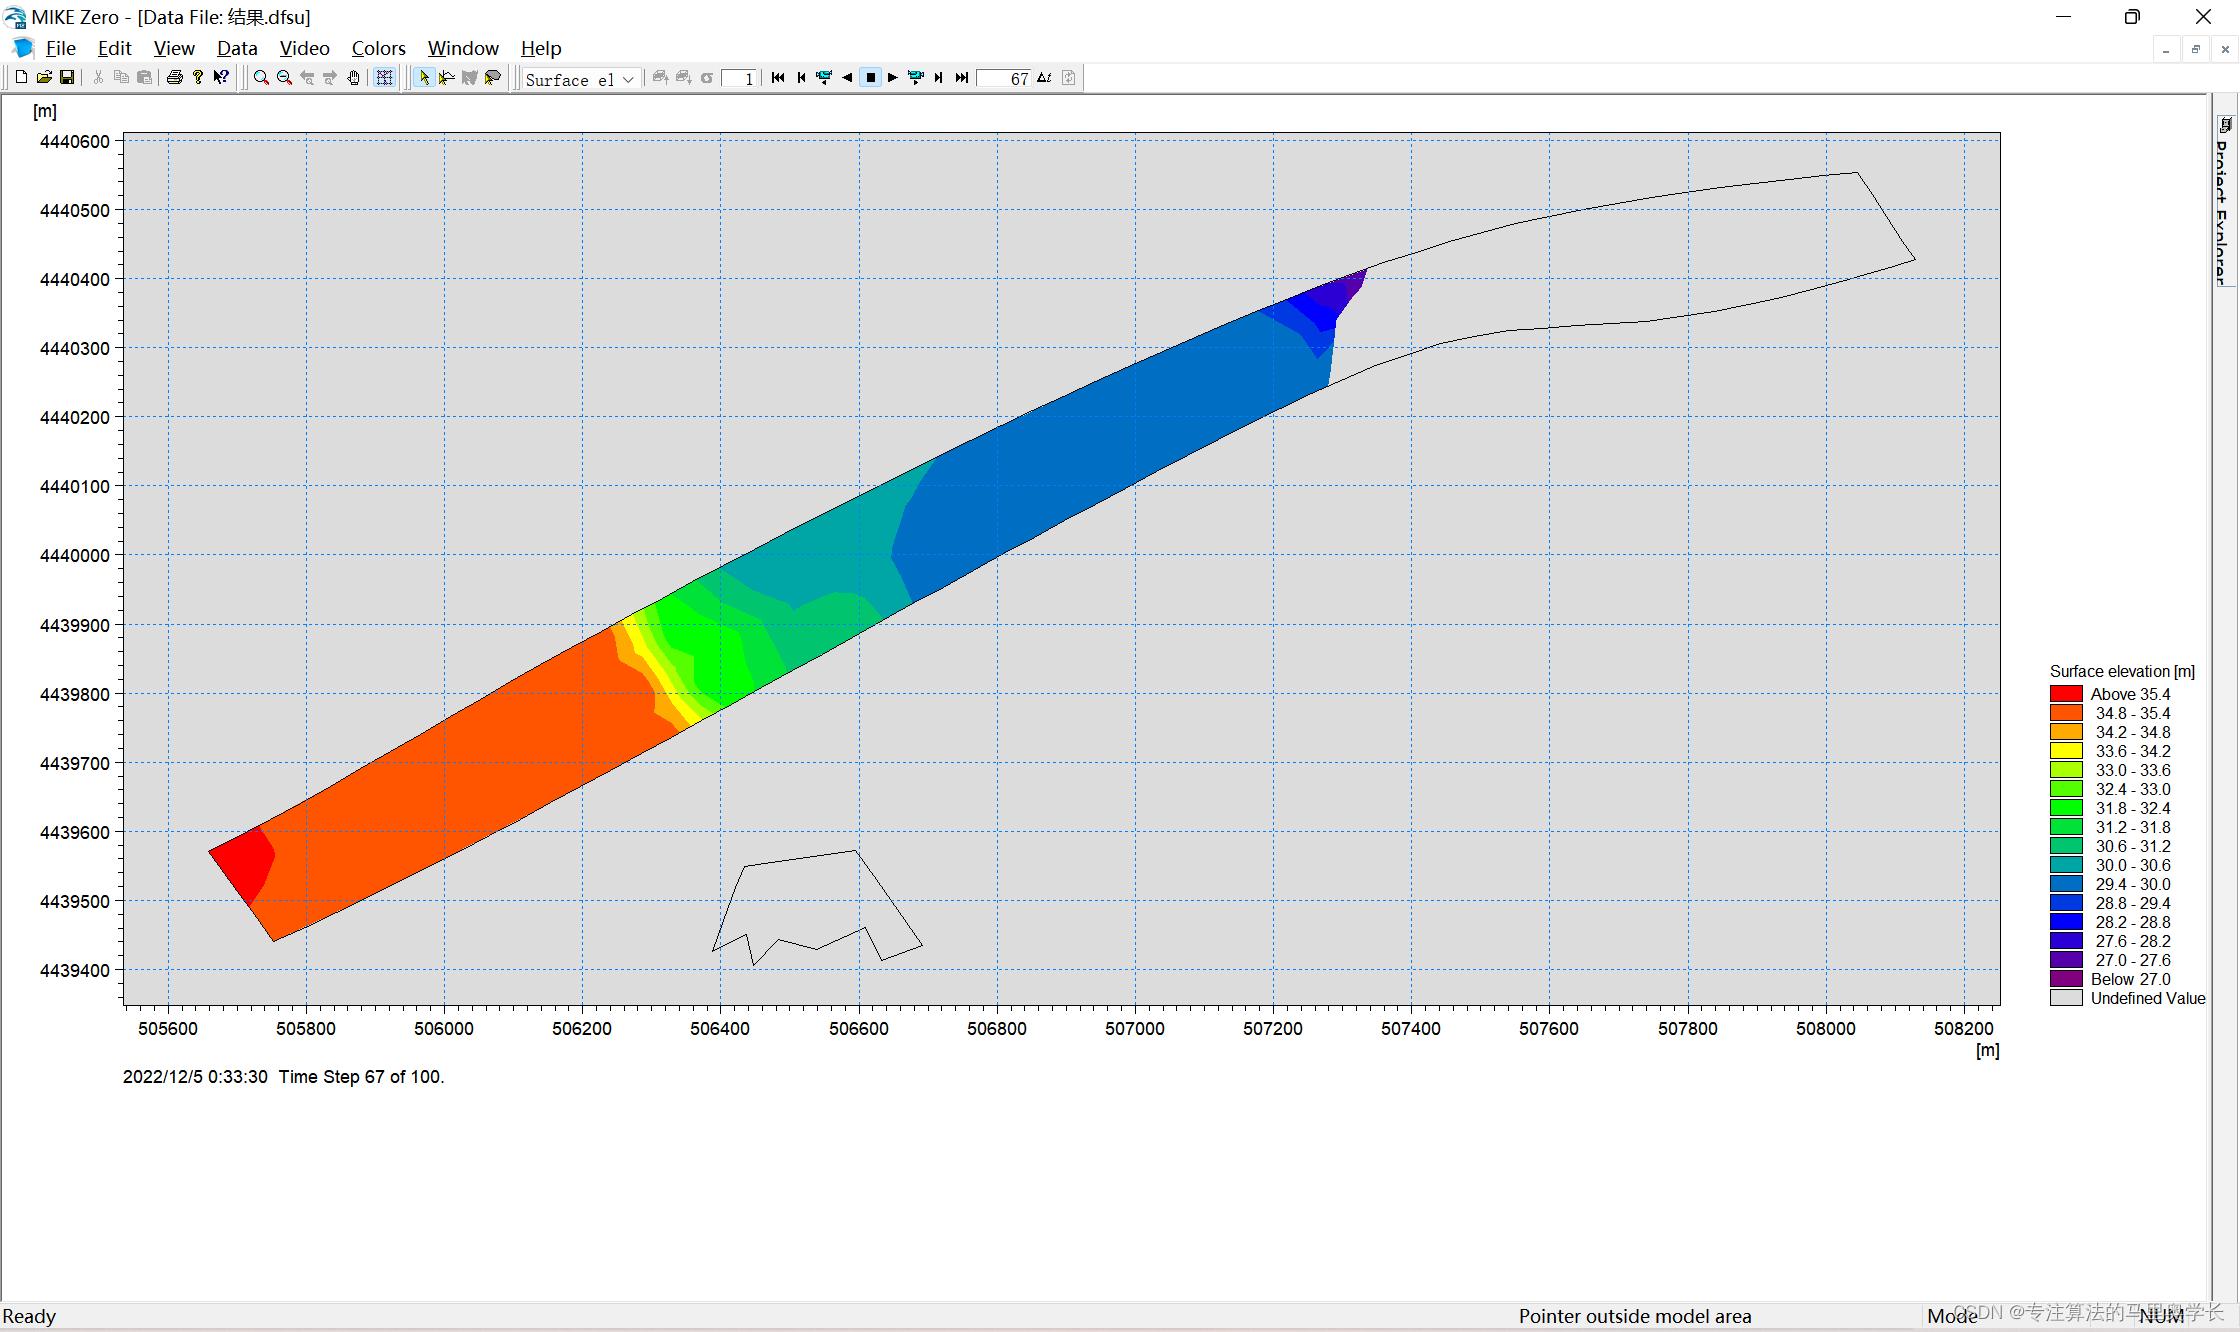Screen dimensions: 2240x1332
Task: Open a file with folder icon
Action: (44, 78)
